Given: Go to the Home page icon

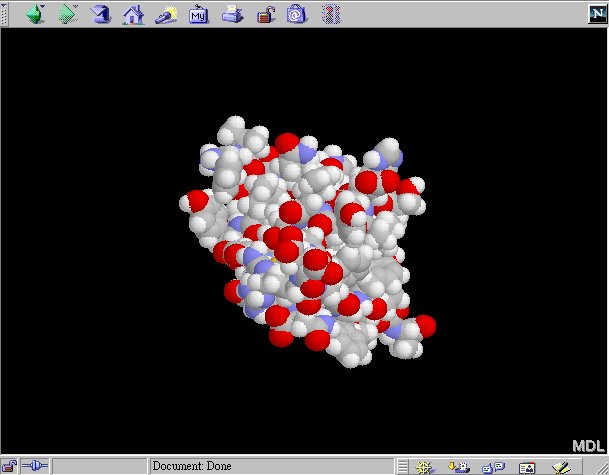Looking at the screenshot, I should (x=133, y=15).
